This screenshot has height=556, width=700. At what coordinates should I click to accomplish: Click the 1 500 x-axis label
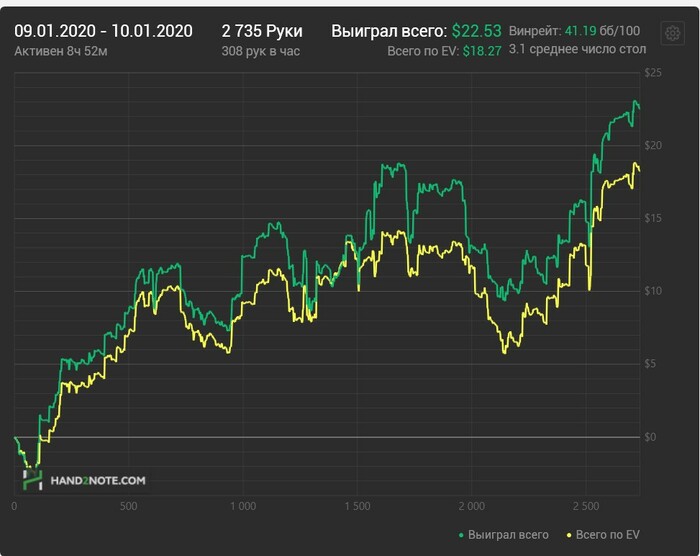coord(357,506)
